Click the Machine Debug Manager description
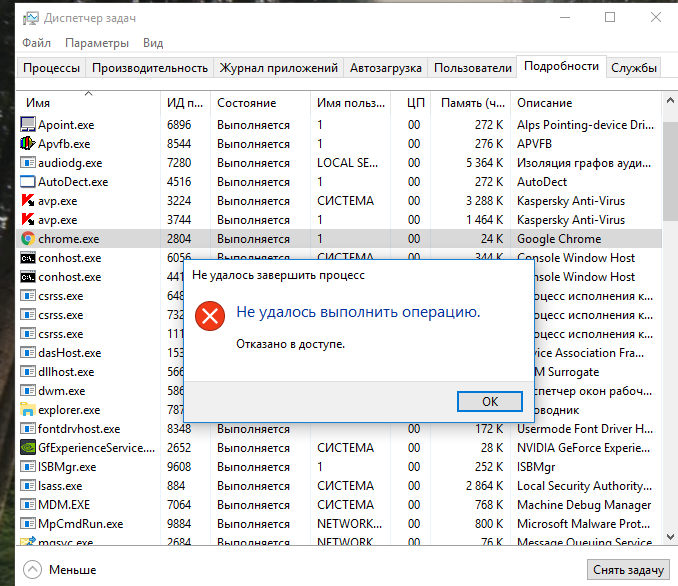 (584, 505)
